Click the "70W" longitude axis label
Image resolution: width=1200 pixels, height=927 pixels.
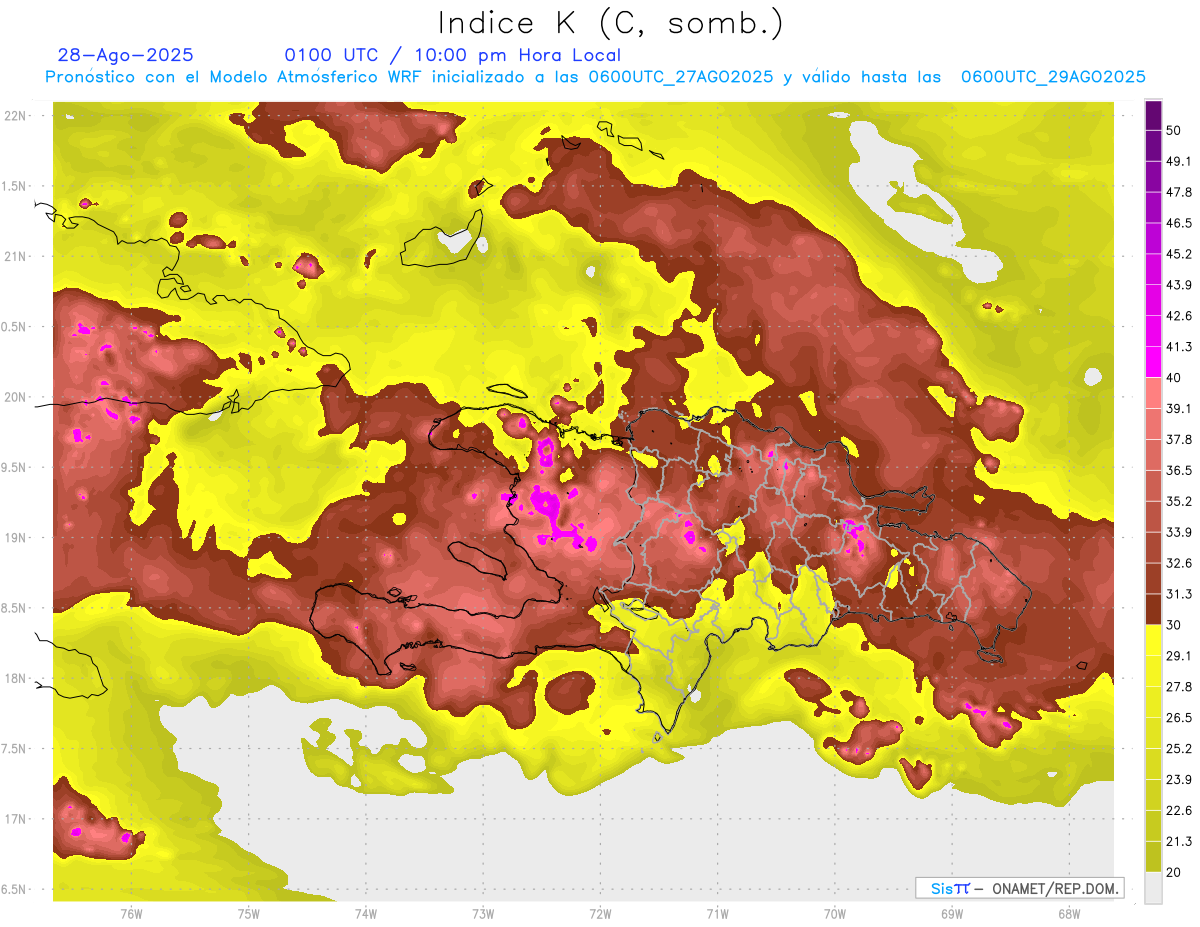tap(835, 913)
